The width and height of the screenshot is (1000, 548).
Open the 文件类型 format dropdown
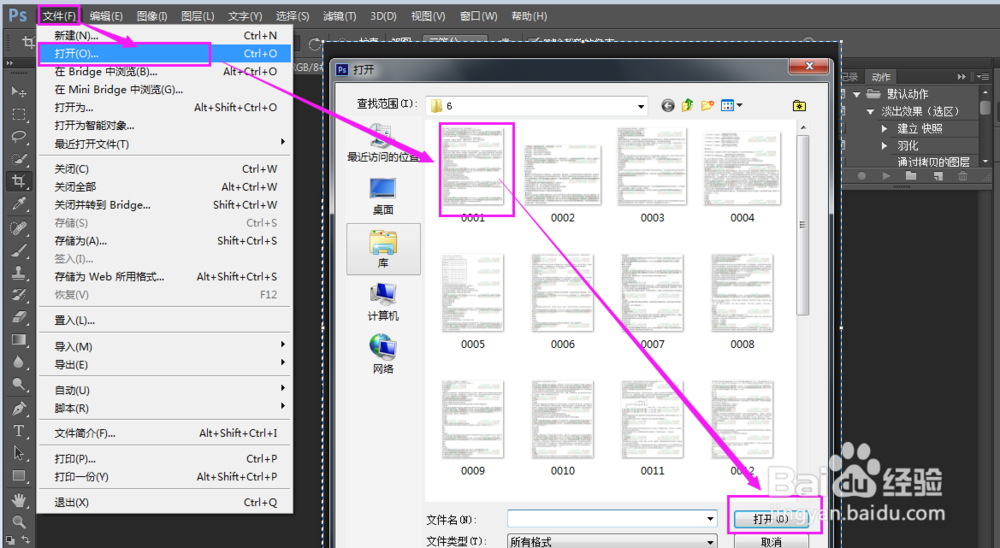pyautogui.click(x=710, y=541)
